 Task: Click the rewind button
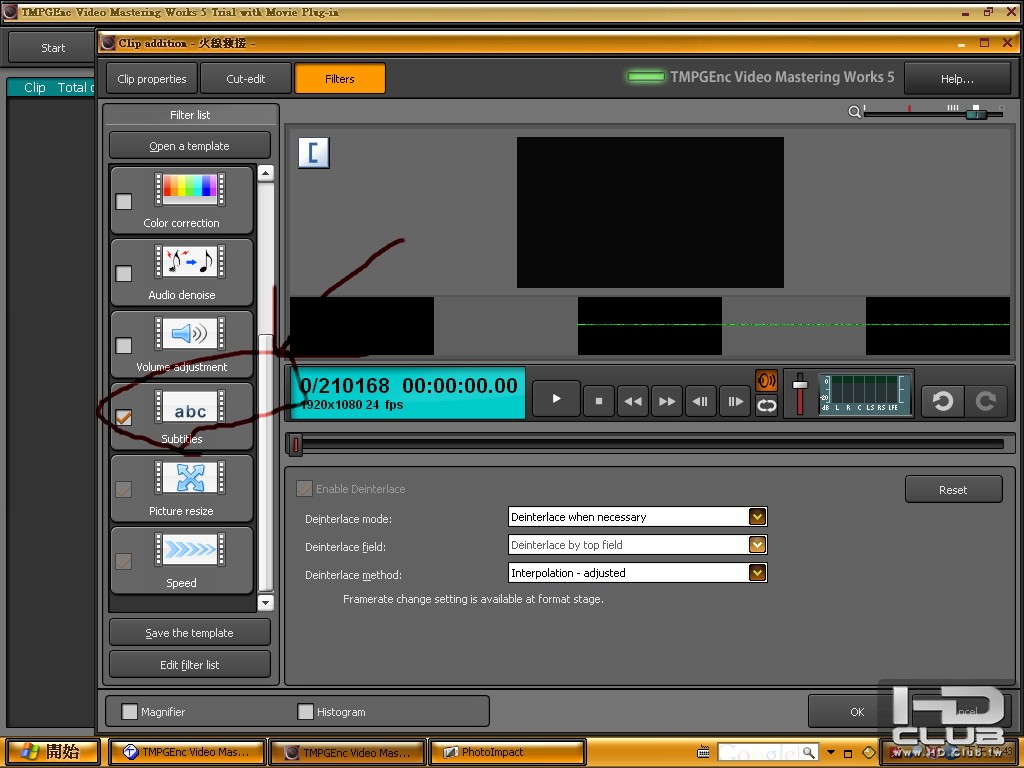click(633, 400)
